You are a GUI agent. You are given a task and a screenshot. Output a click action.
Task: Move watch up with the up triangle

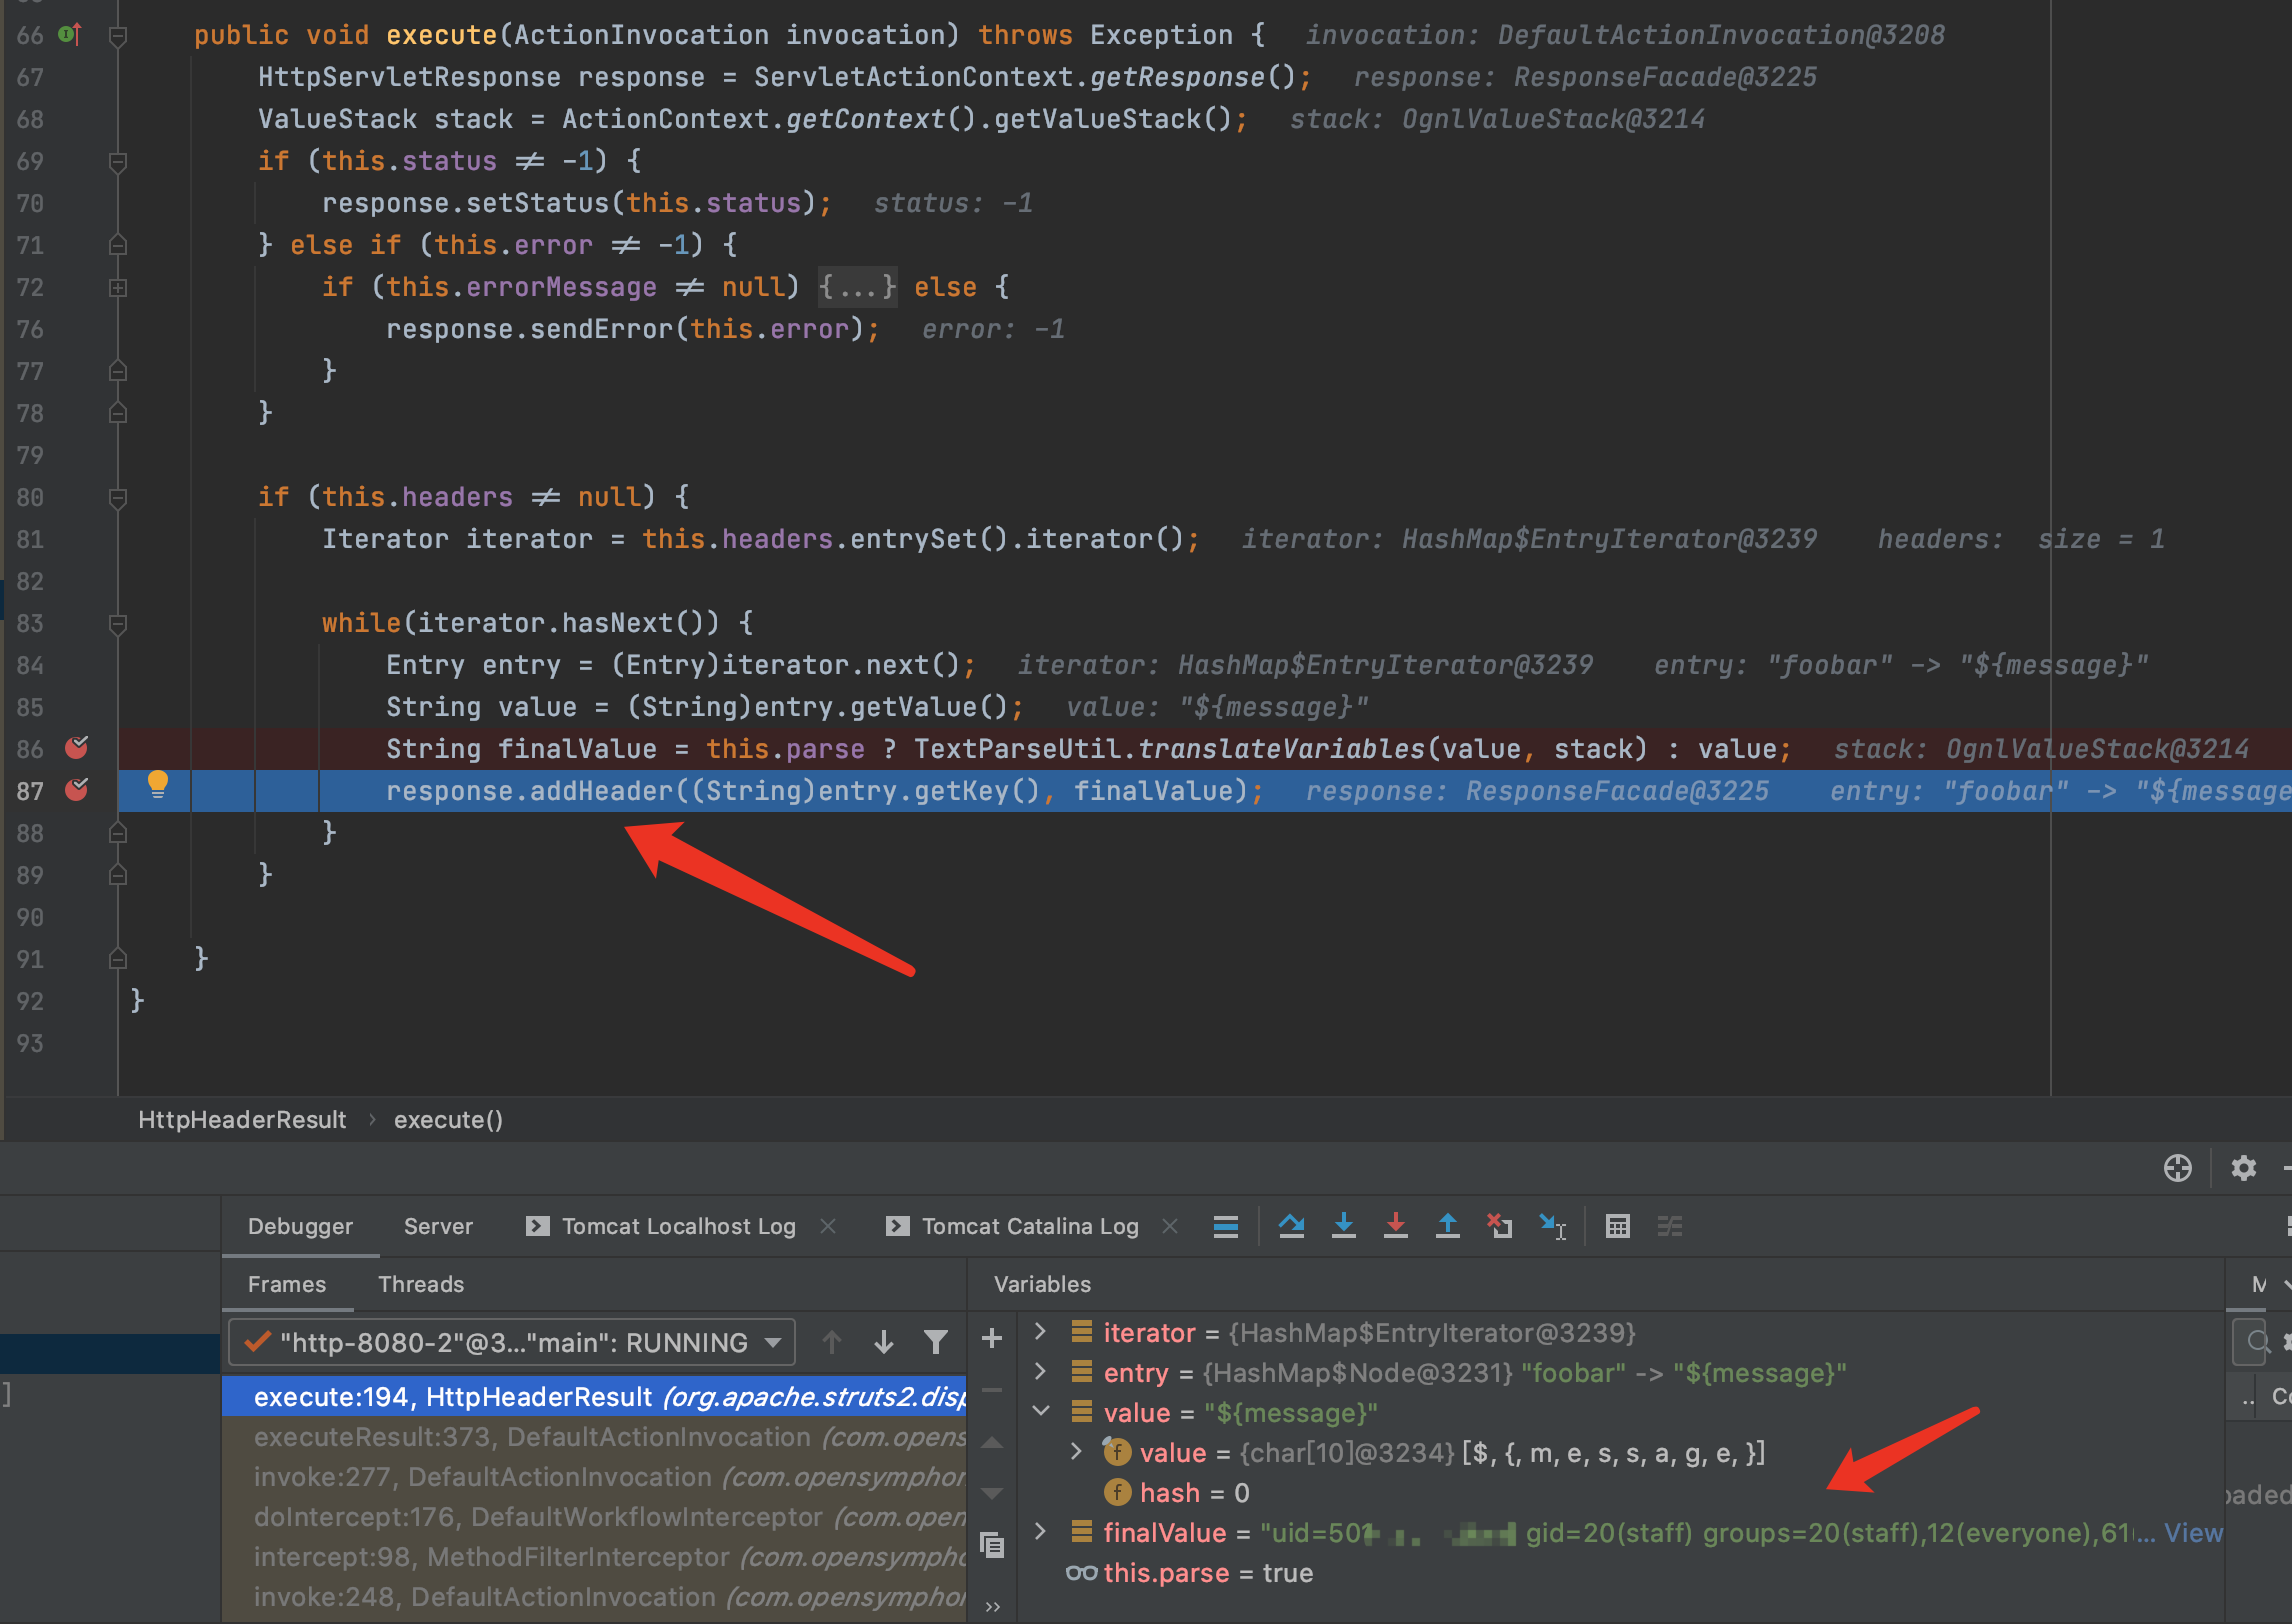[x=992, y=1442]
